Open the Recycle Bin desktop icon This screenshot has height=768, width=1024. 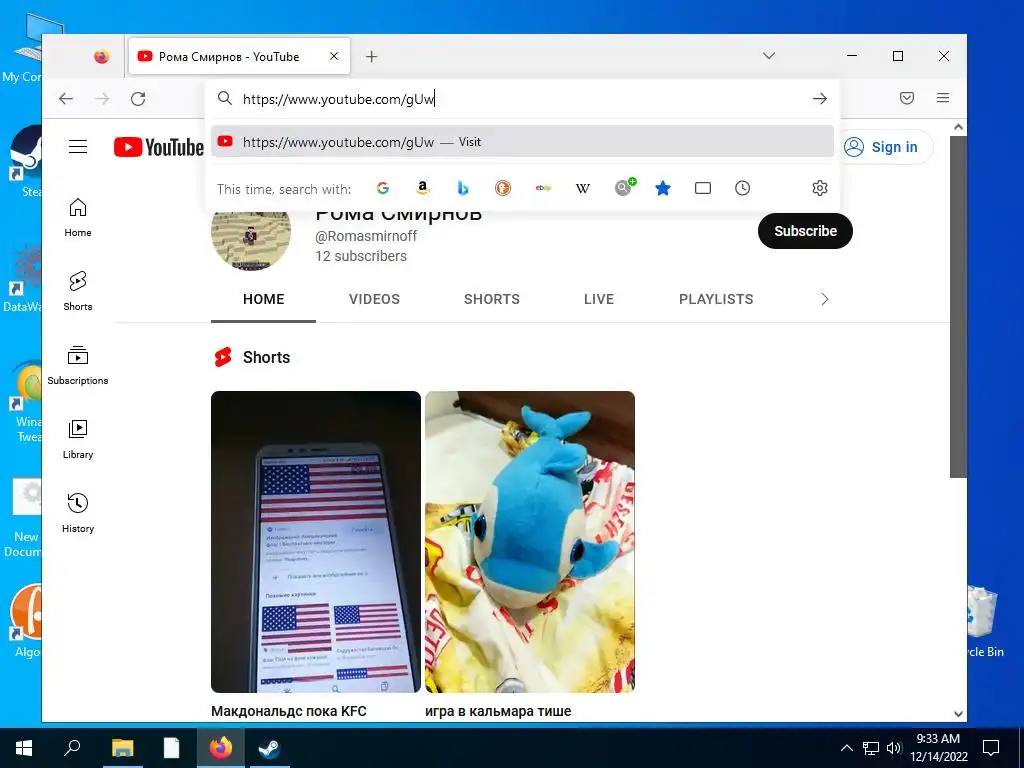point(985,622)
